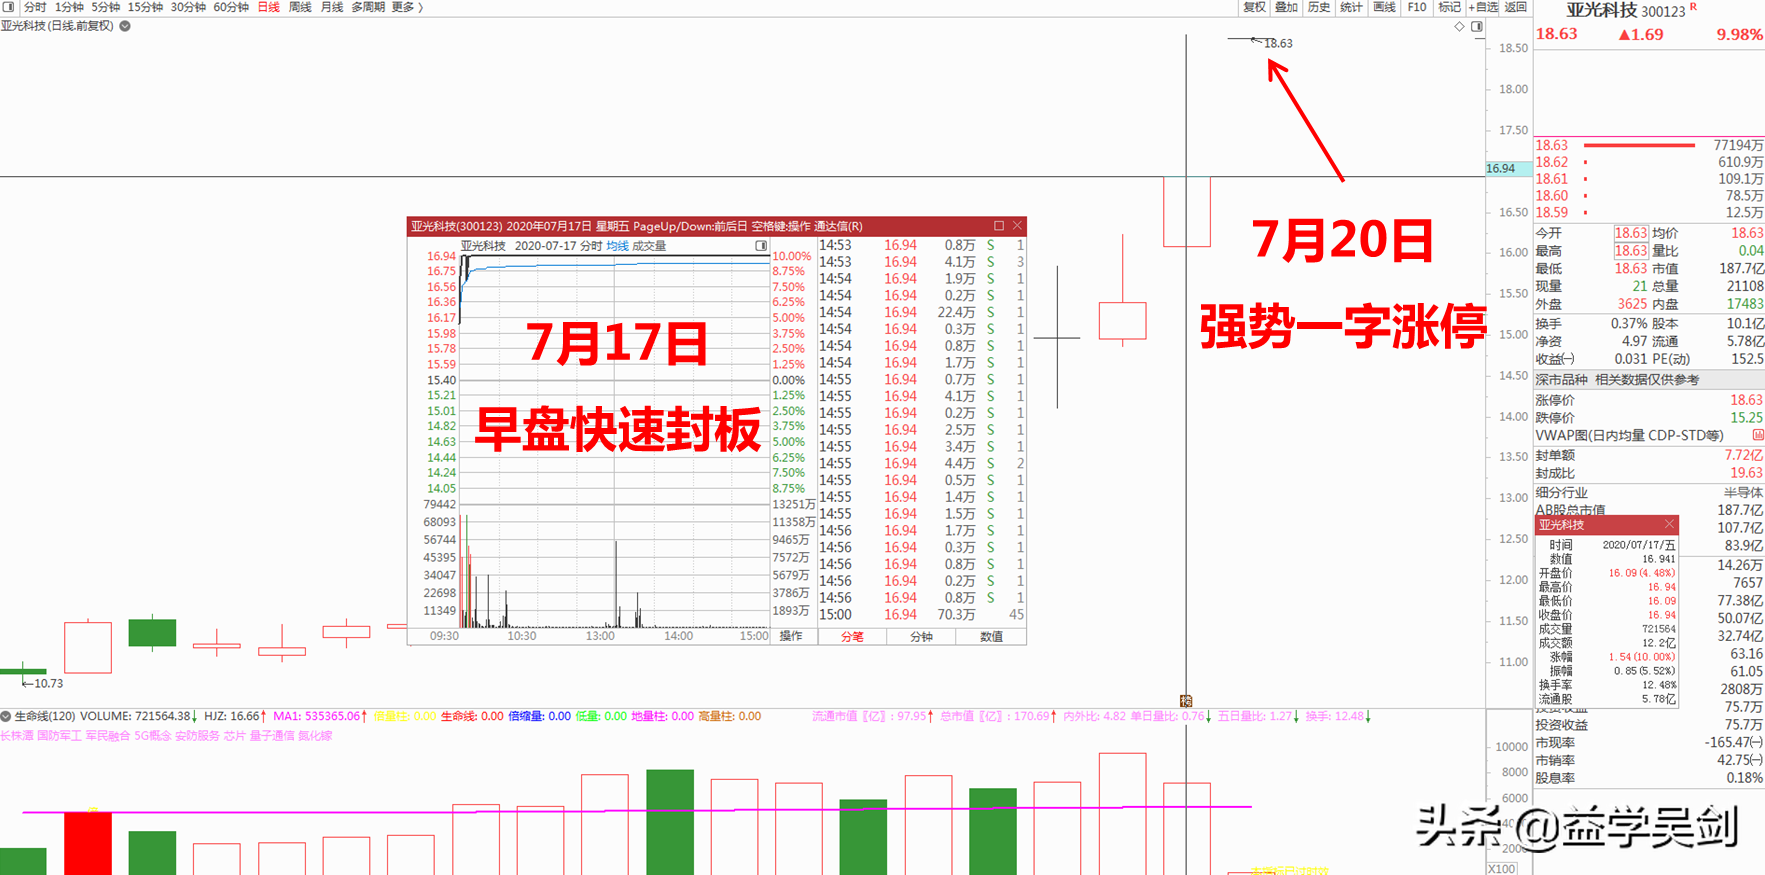
Task: Click the 长株潭 concept tag
Action: (x=16, y=736)
